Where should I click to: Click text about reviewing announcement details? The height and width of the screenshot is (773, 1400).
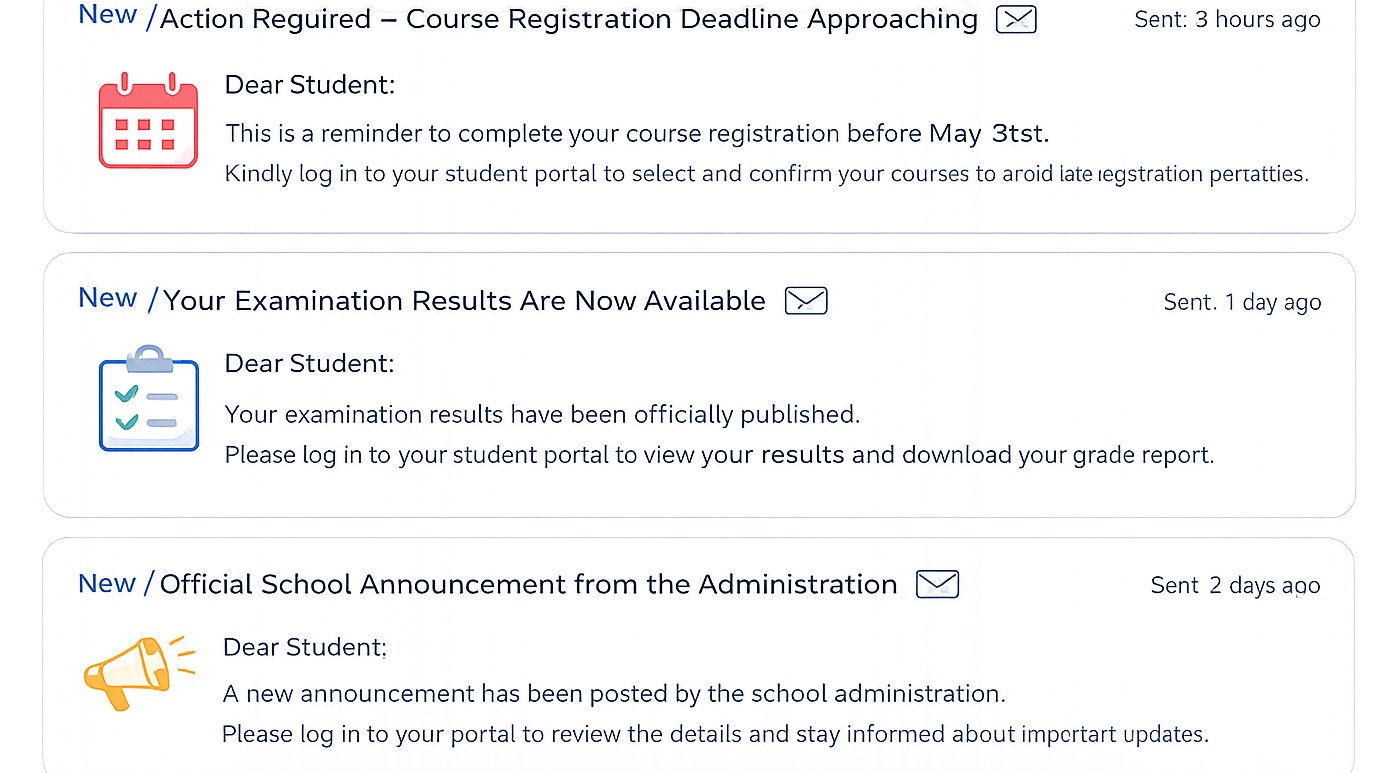tap(714, 734)
